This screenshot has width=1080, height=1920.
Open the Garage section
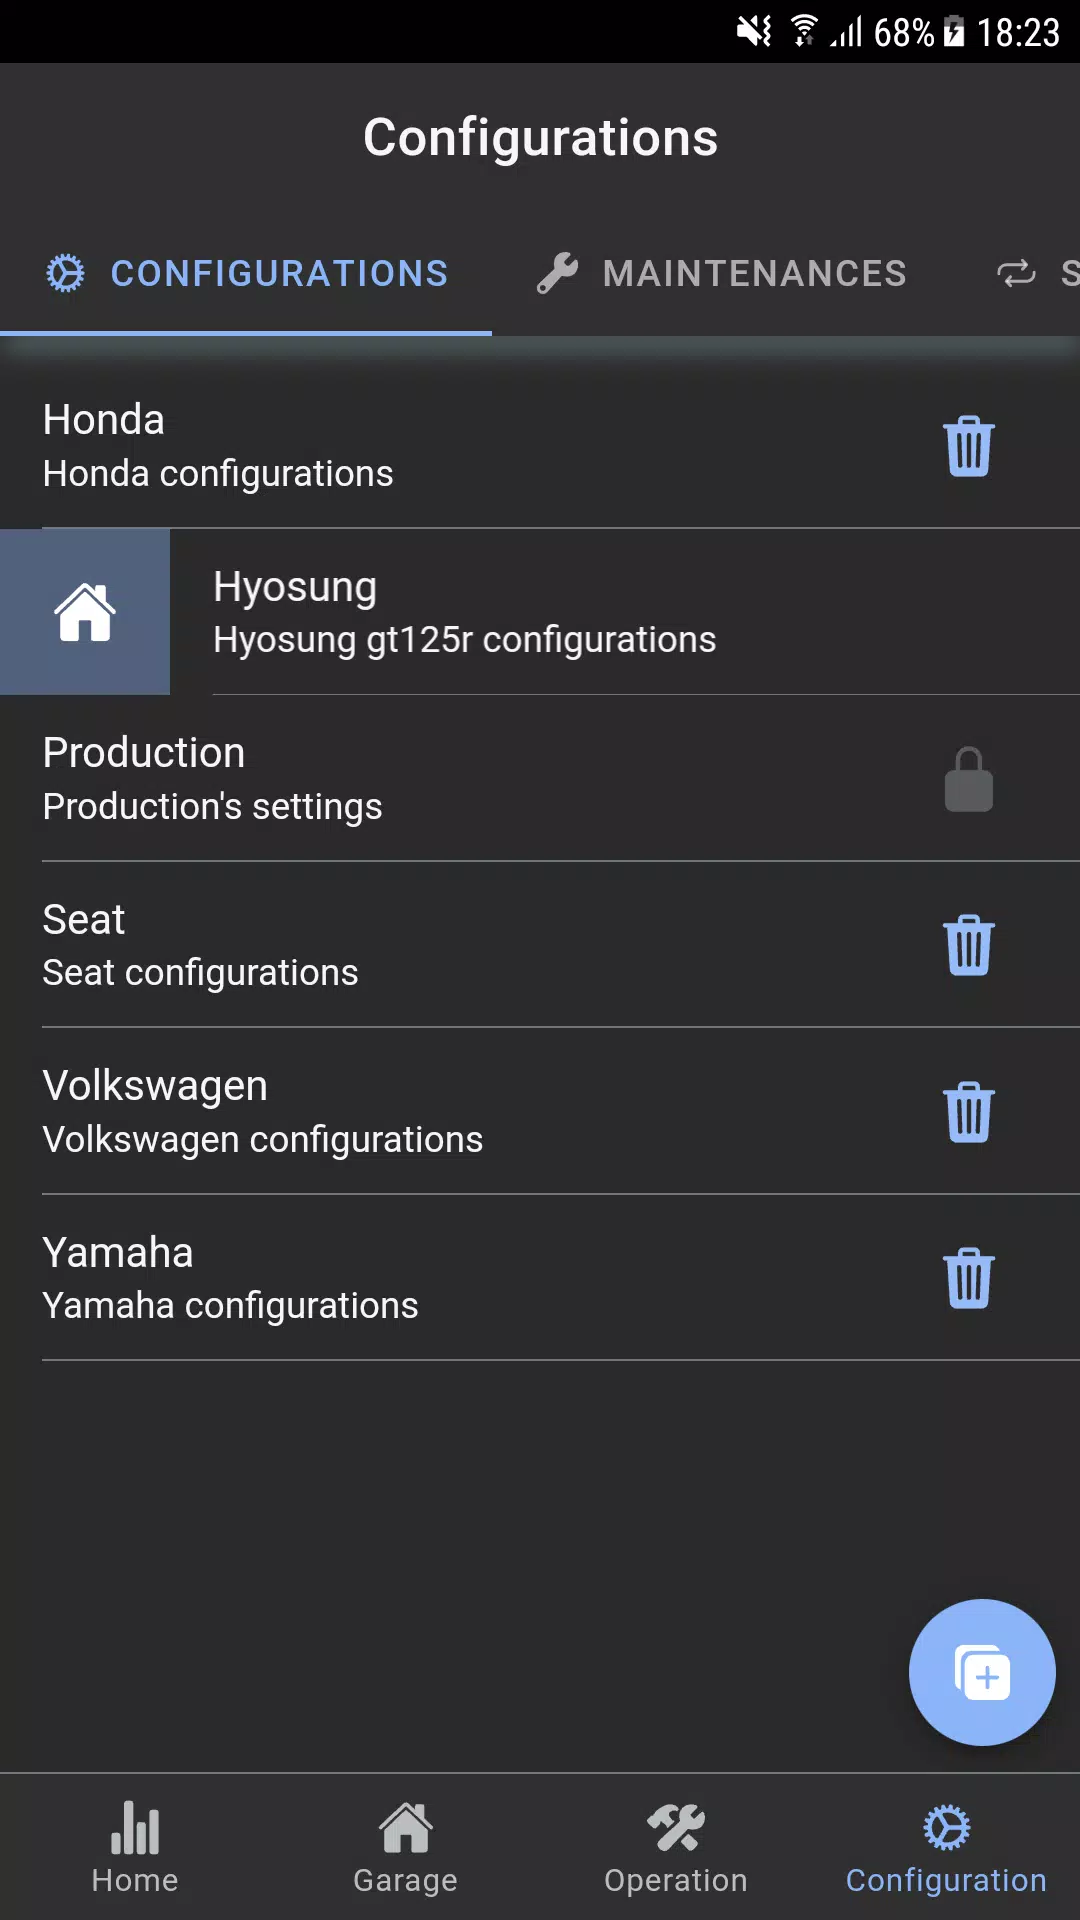(405, 1847)
